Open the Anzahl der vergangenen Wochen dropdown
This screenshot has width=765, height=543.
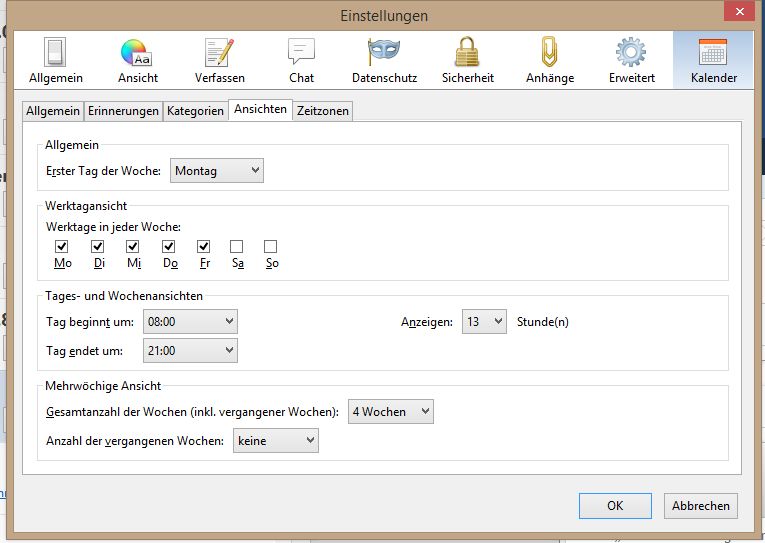pos(275,440)
